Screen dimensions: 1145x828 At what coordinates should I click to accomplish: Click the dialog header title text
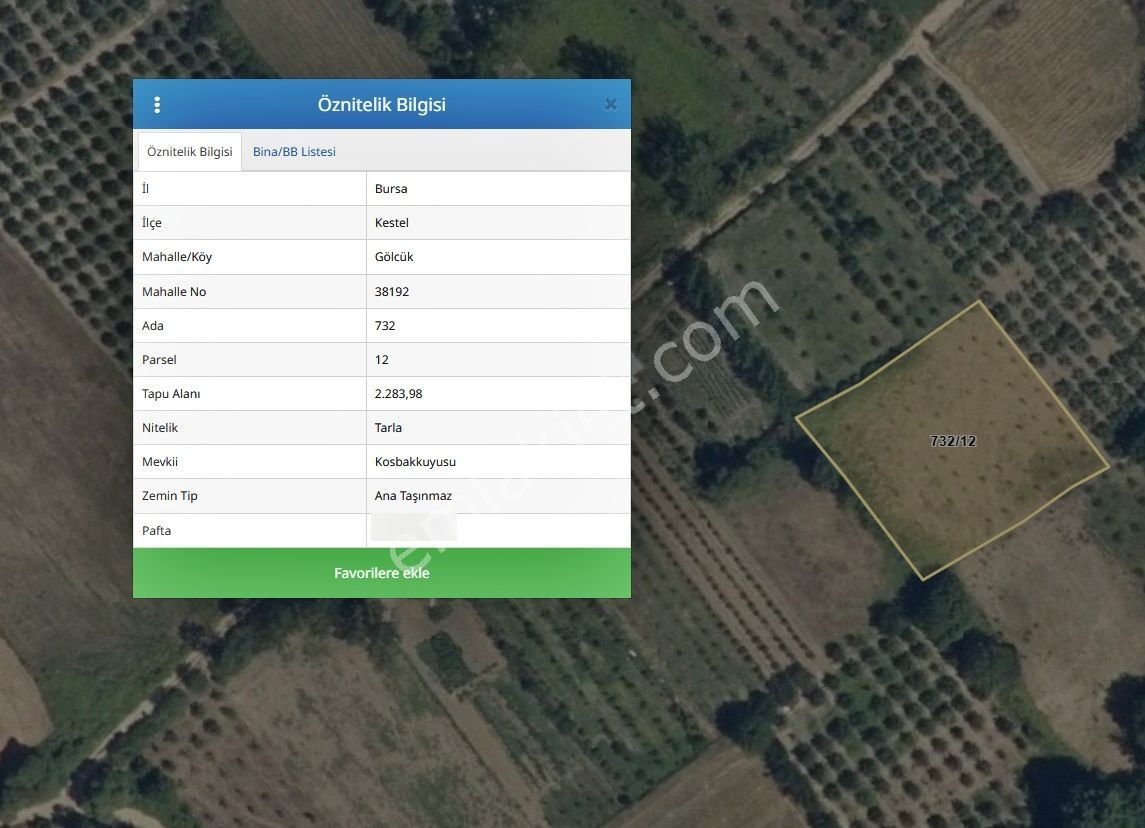[381, 105]
